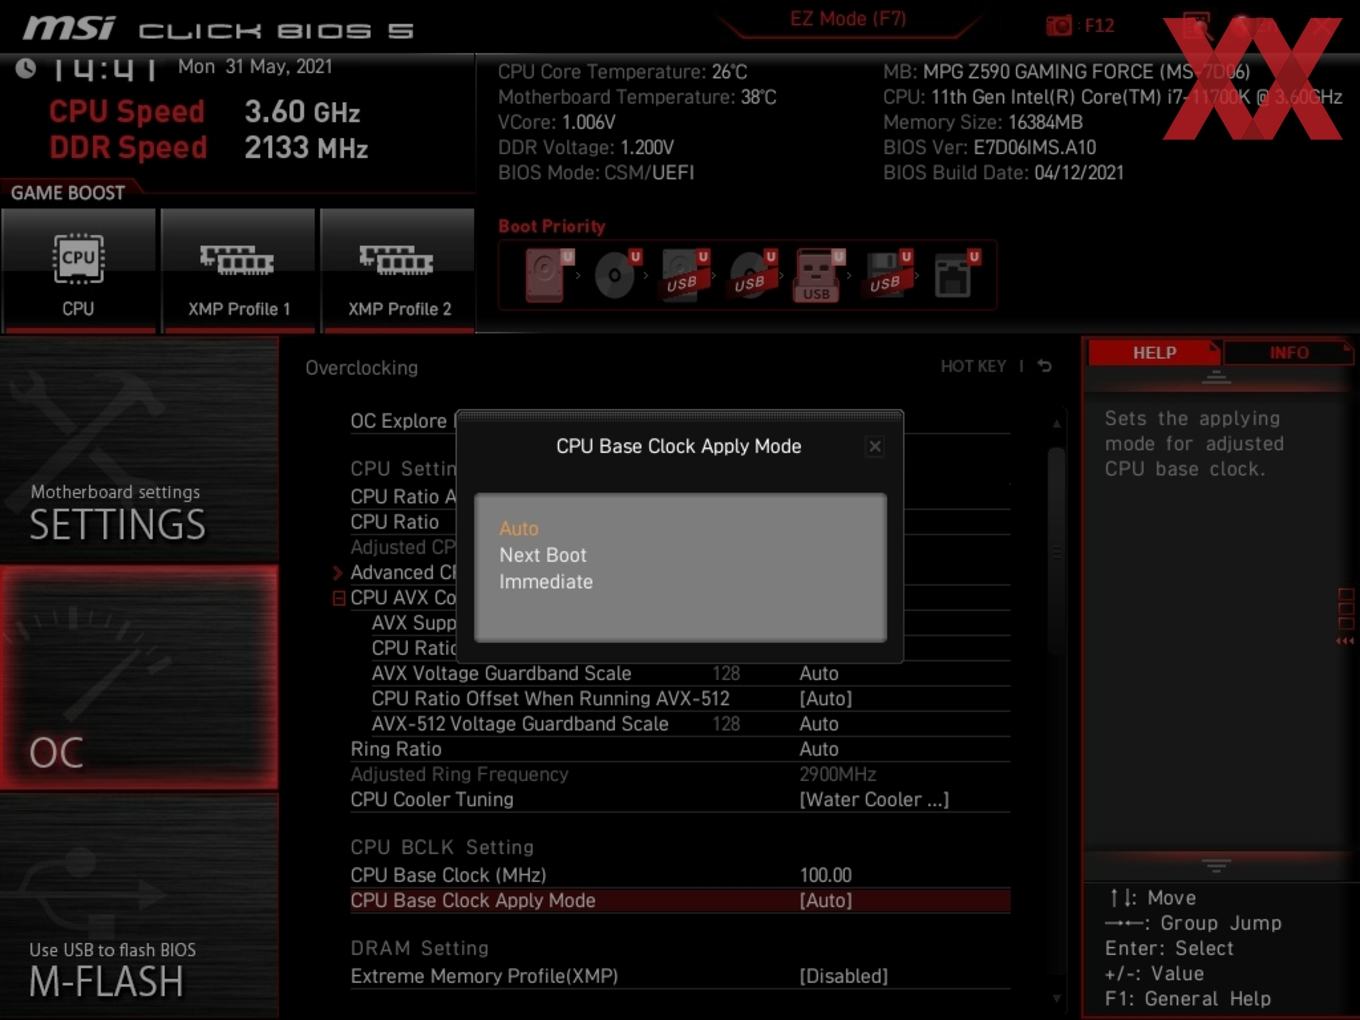1360x1020 pixels.
Task: Open Motherboard SETTINGS section
Action: click(x=139, y=450)
